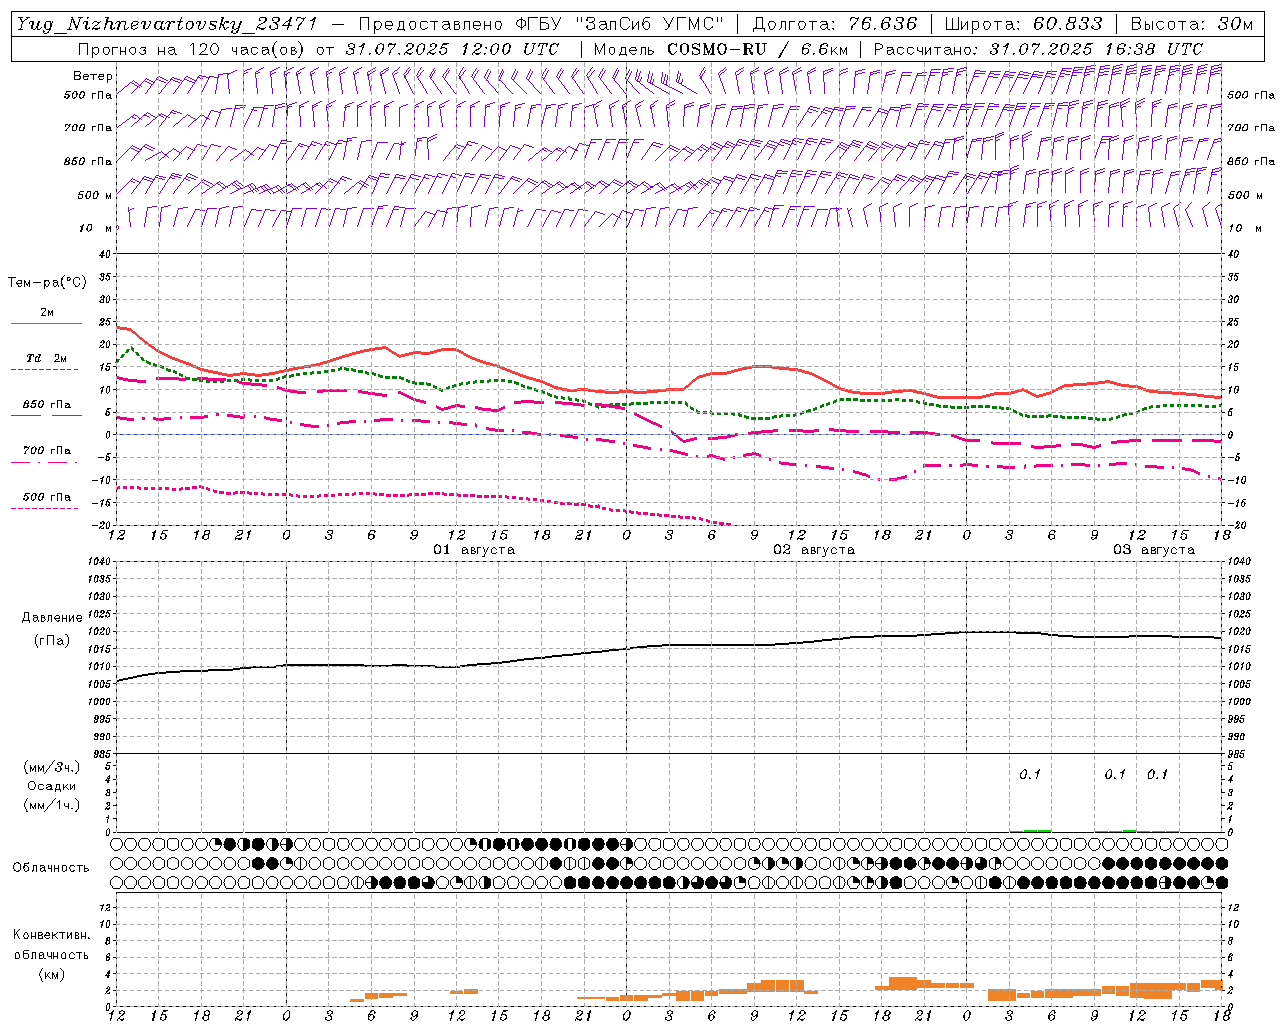Click the solid red 2м temperature legend line
This screenshot has height=1024, width=1280.
coord(46,324)
